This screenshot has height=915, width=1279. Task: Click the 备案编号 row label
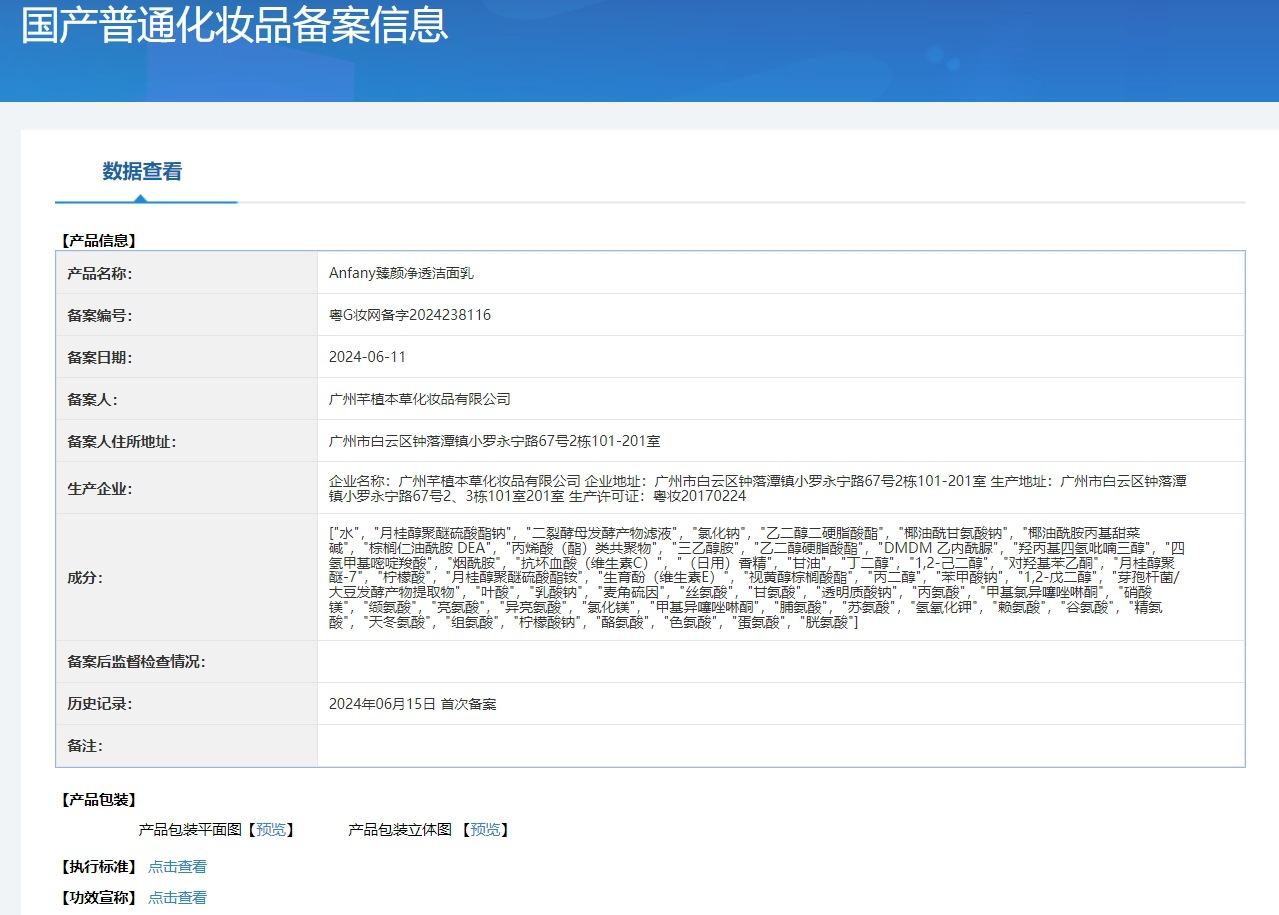[x=100, y=315]
